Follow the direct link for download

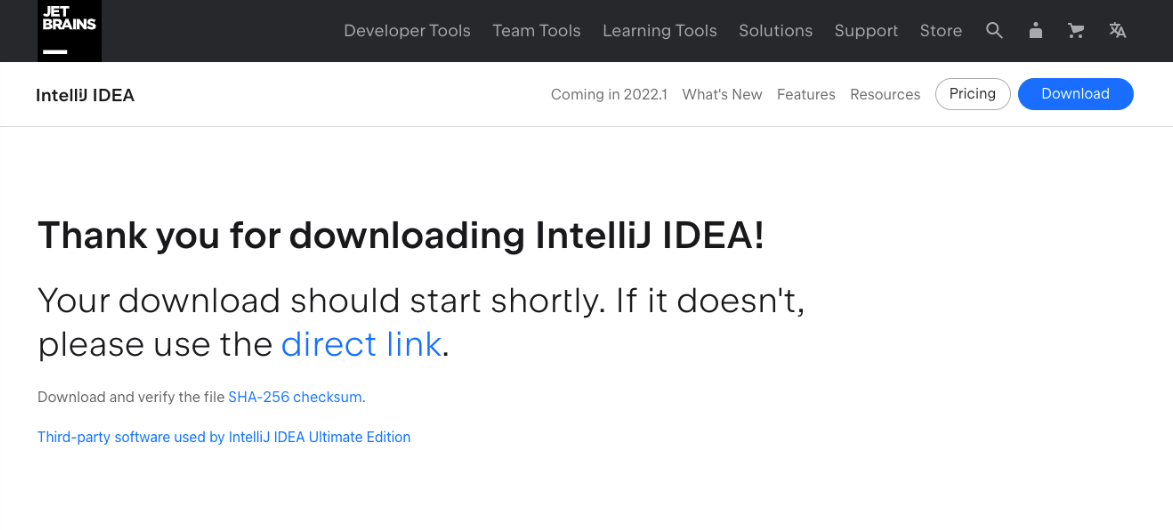point(361,344)
